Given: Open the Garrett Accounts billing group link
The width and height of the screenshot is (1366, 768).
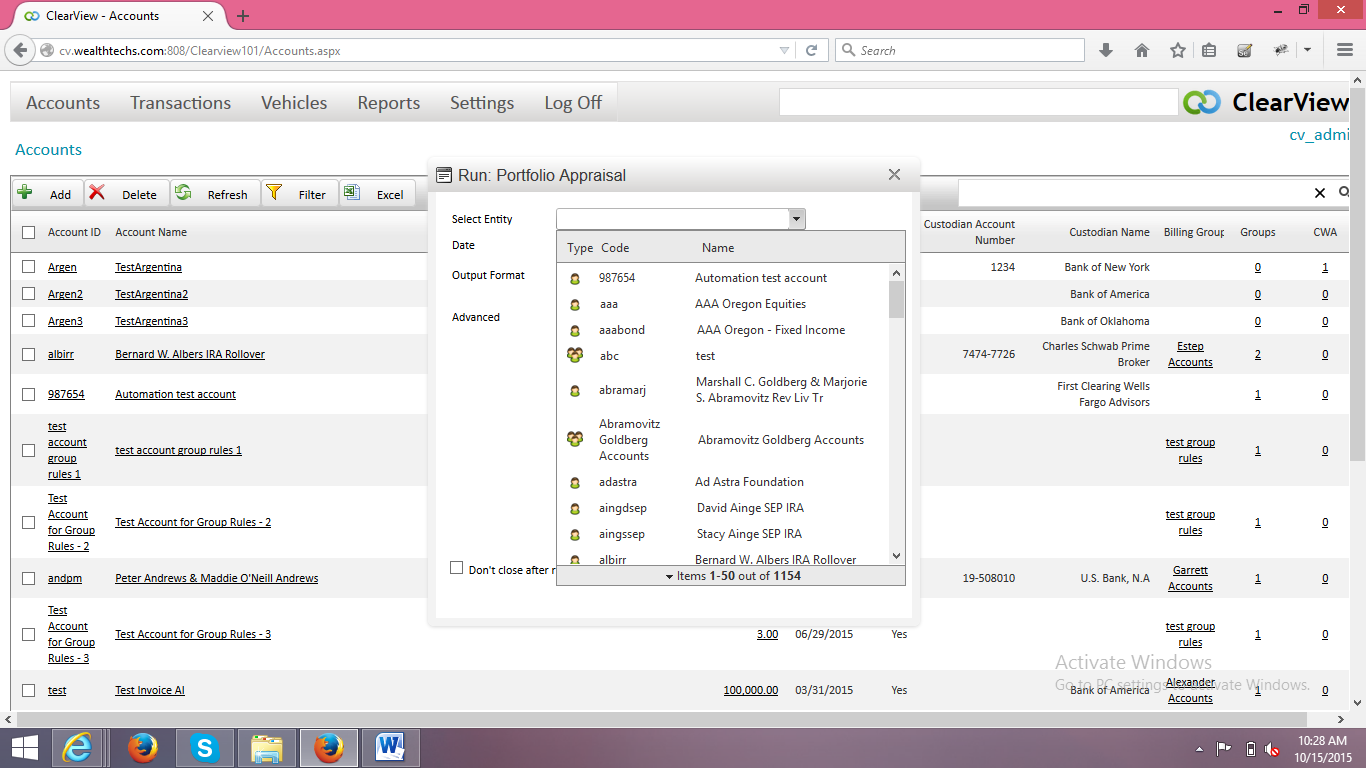Looking at the screenshot, I should click(1190, 578).
